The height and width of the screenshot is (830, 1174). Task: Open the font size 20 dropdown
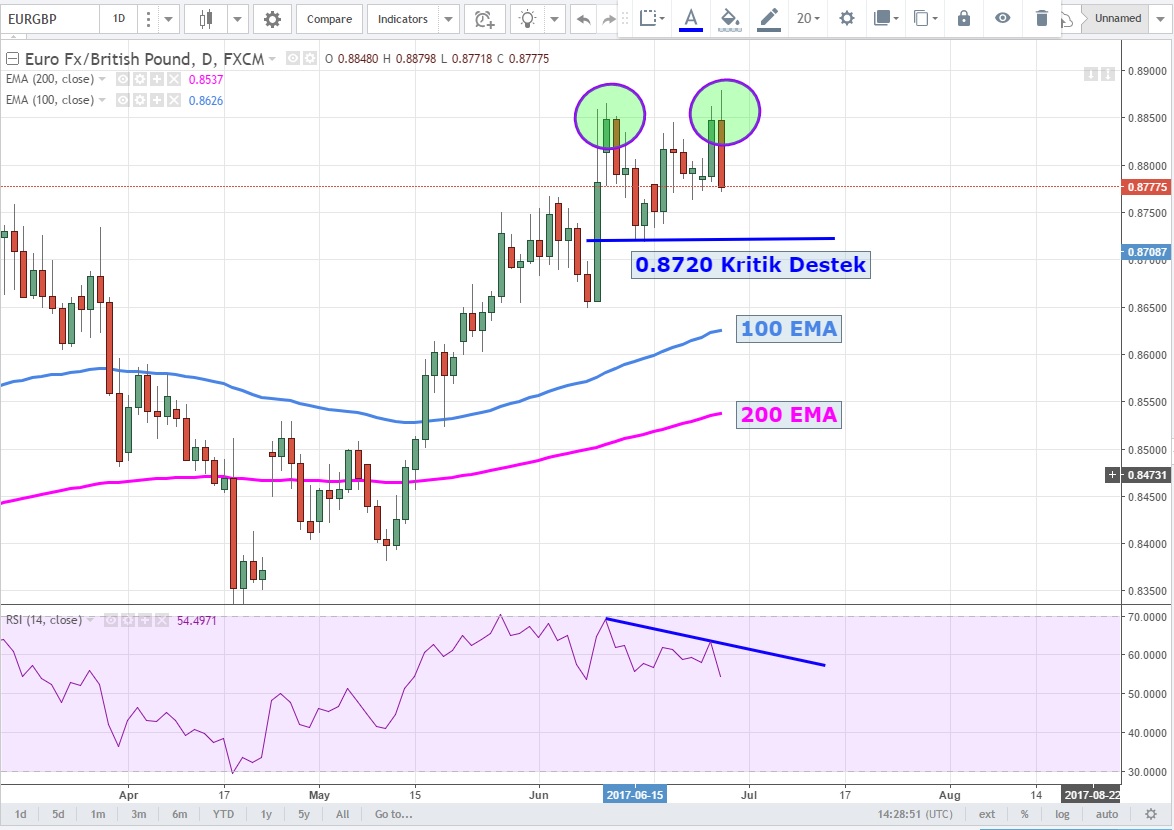tap(807, 18)
